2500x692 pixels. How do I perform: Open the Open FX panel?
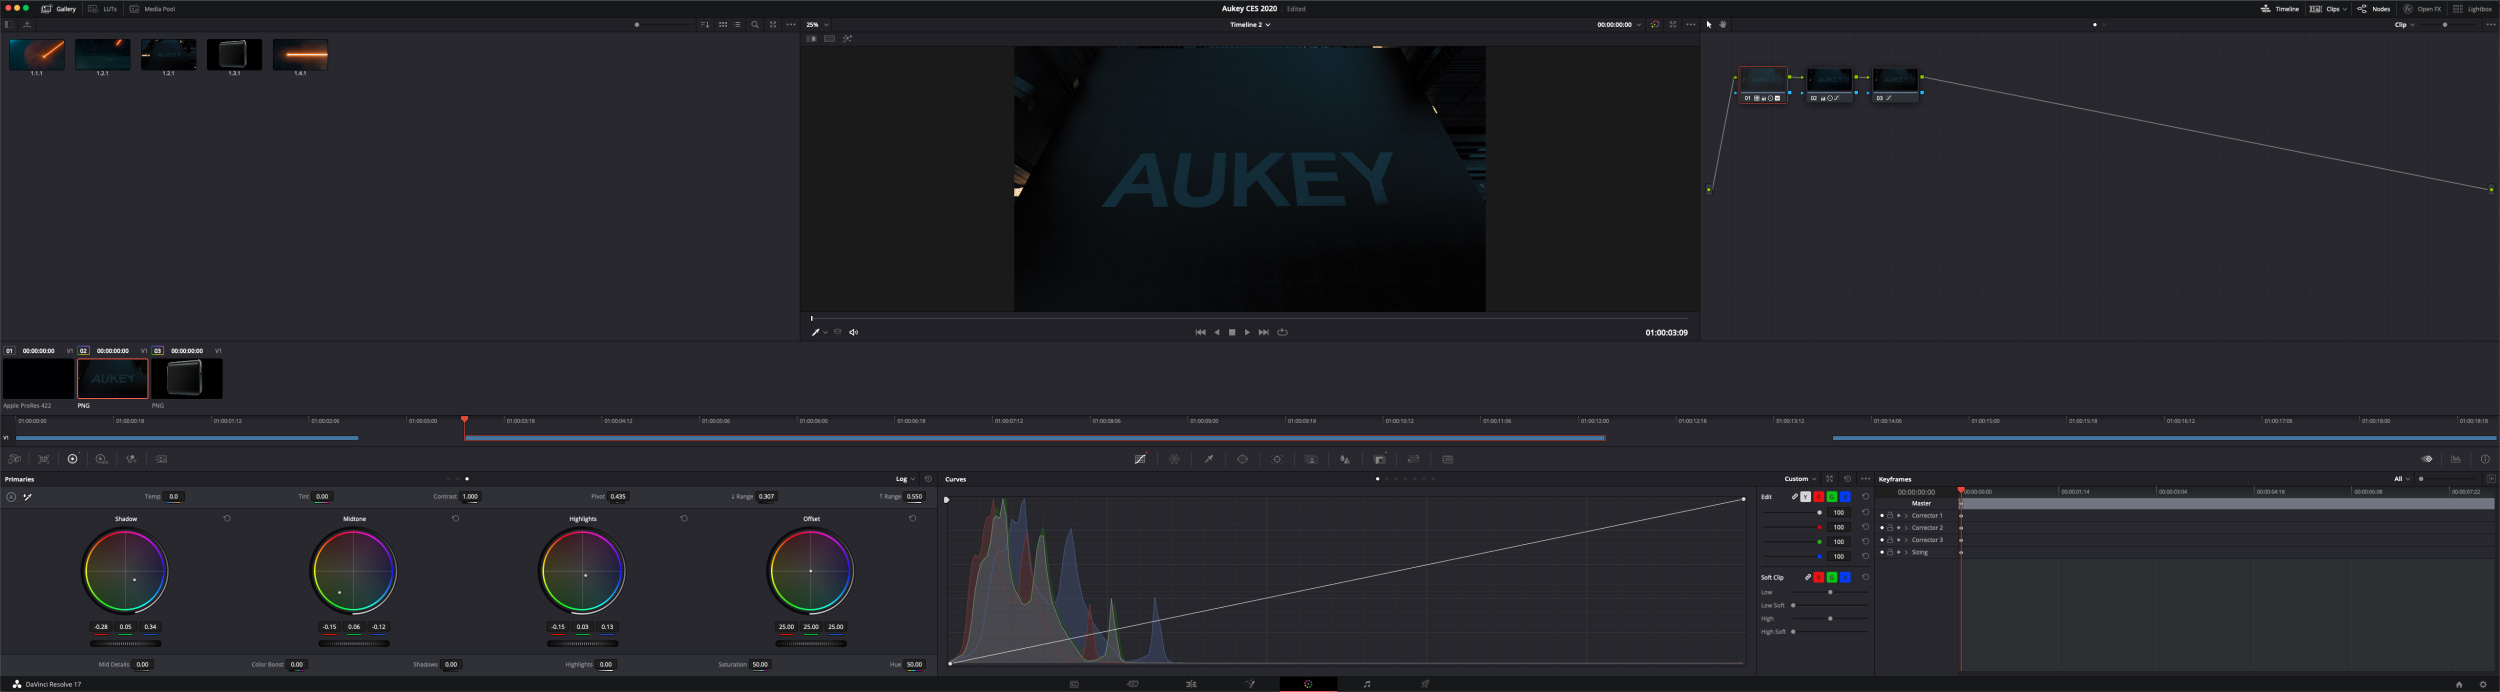tap(2421, 9)
